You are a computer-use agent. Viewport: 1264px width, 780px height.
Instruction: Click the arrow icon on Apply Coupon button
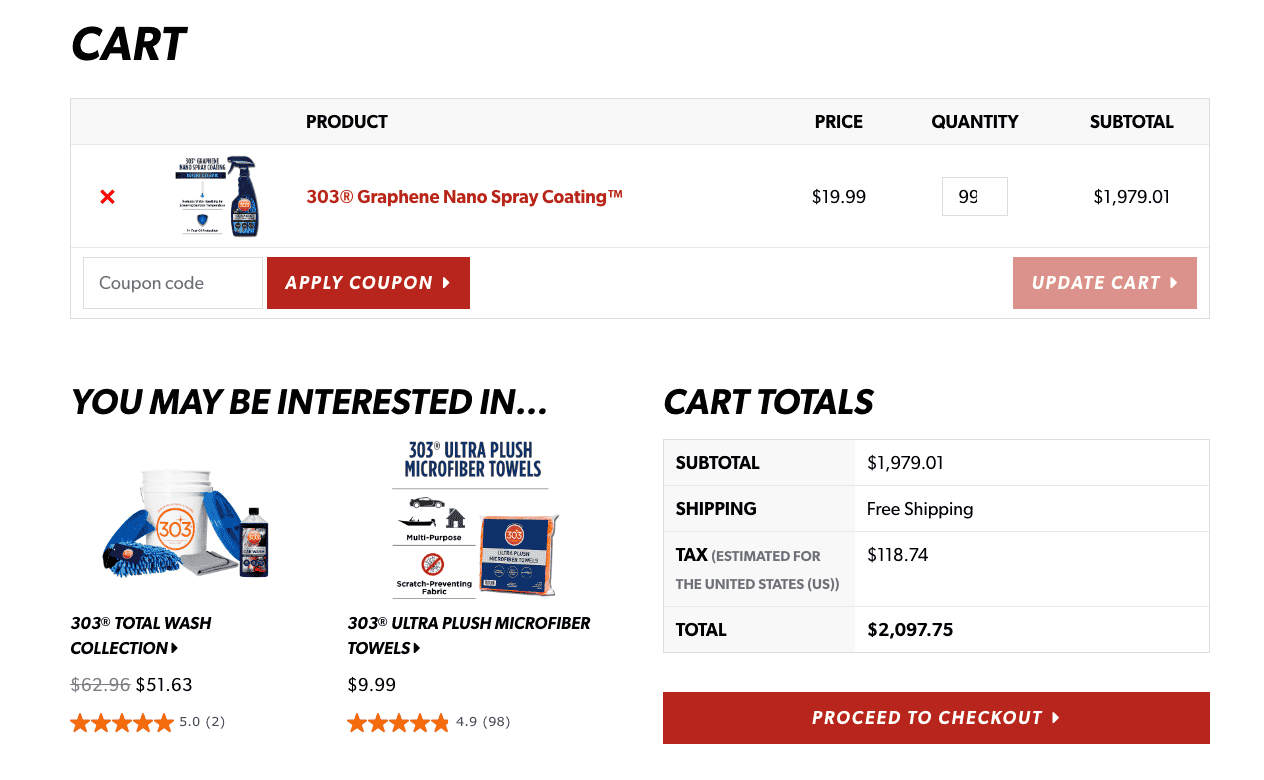[x=446, y=283]
